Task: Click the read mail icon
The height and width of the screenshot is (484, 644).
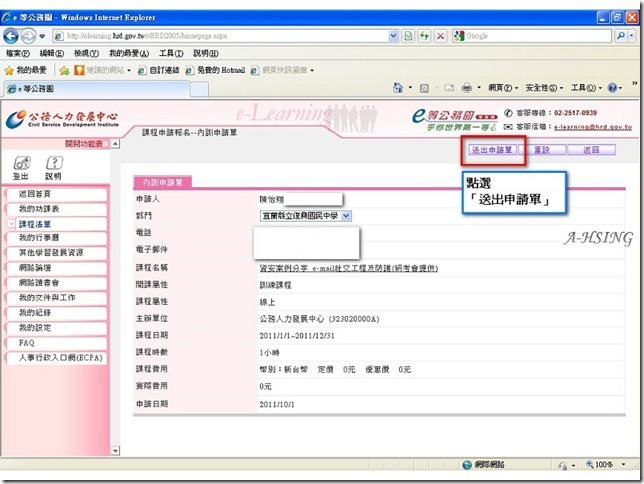Action: click(x=449, y=88)
